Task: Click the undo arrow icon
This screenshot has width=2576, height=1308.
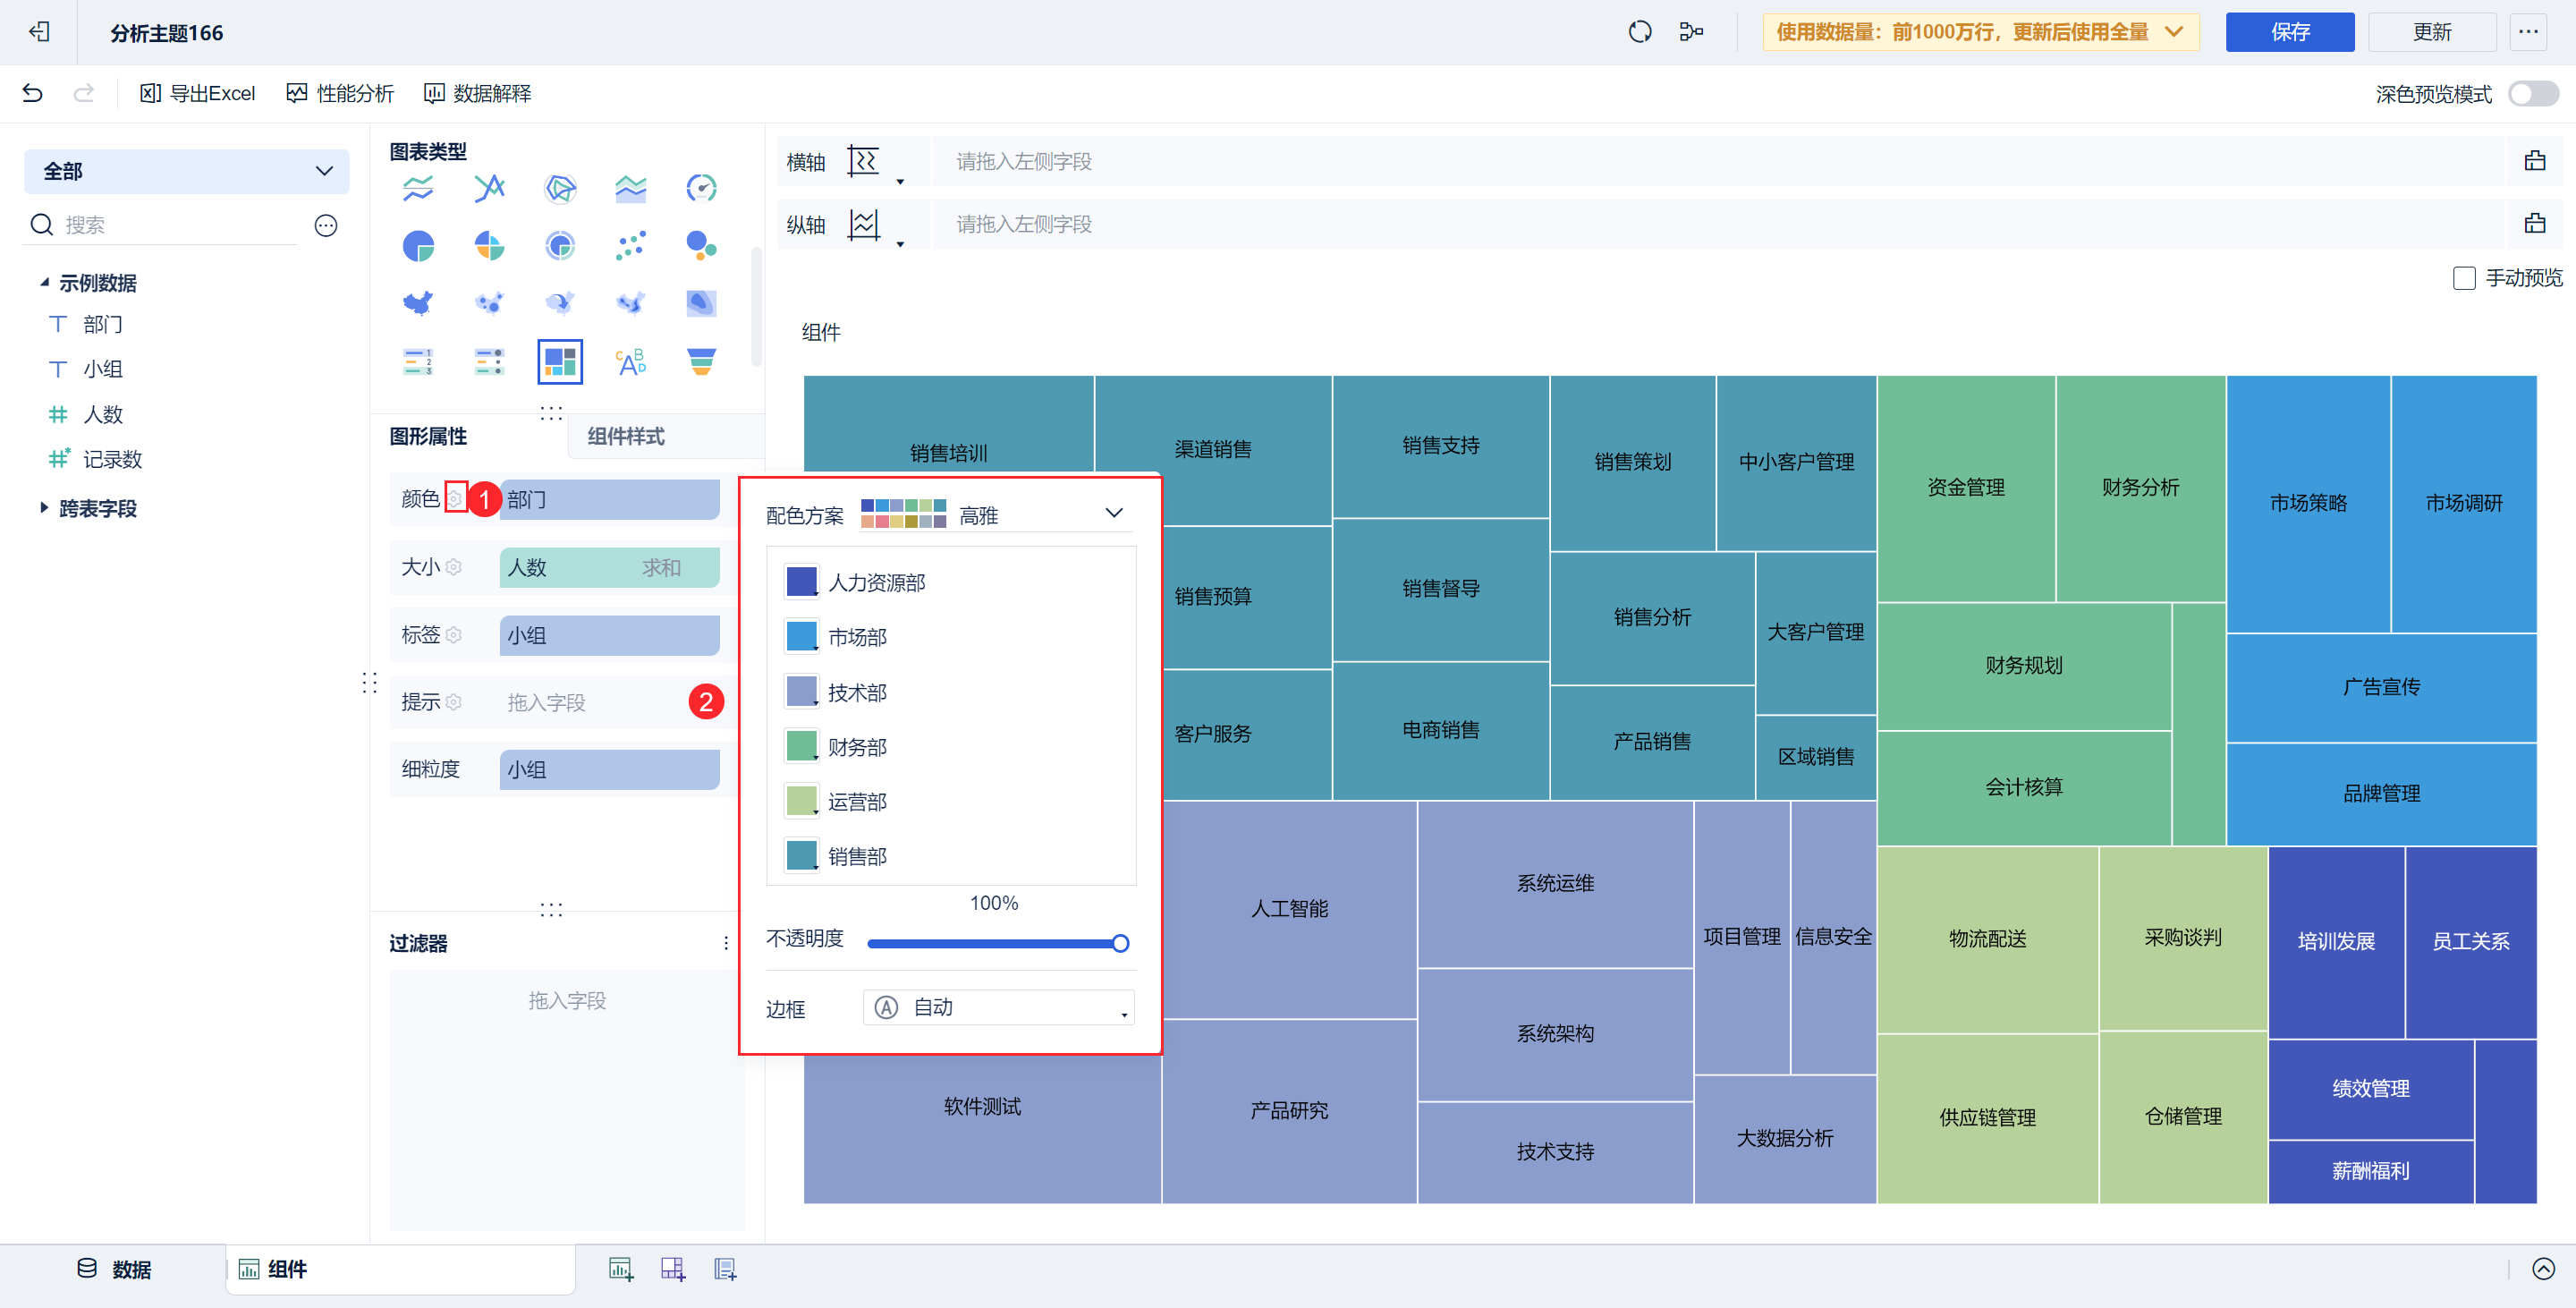Action: [x=32, y=93]
